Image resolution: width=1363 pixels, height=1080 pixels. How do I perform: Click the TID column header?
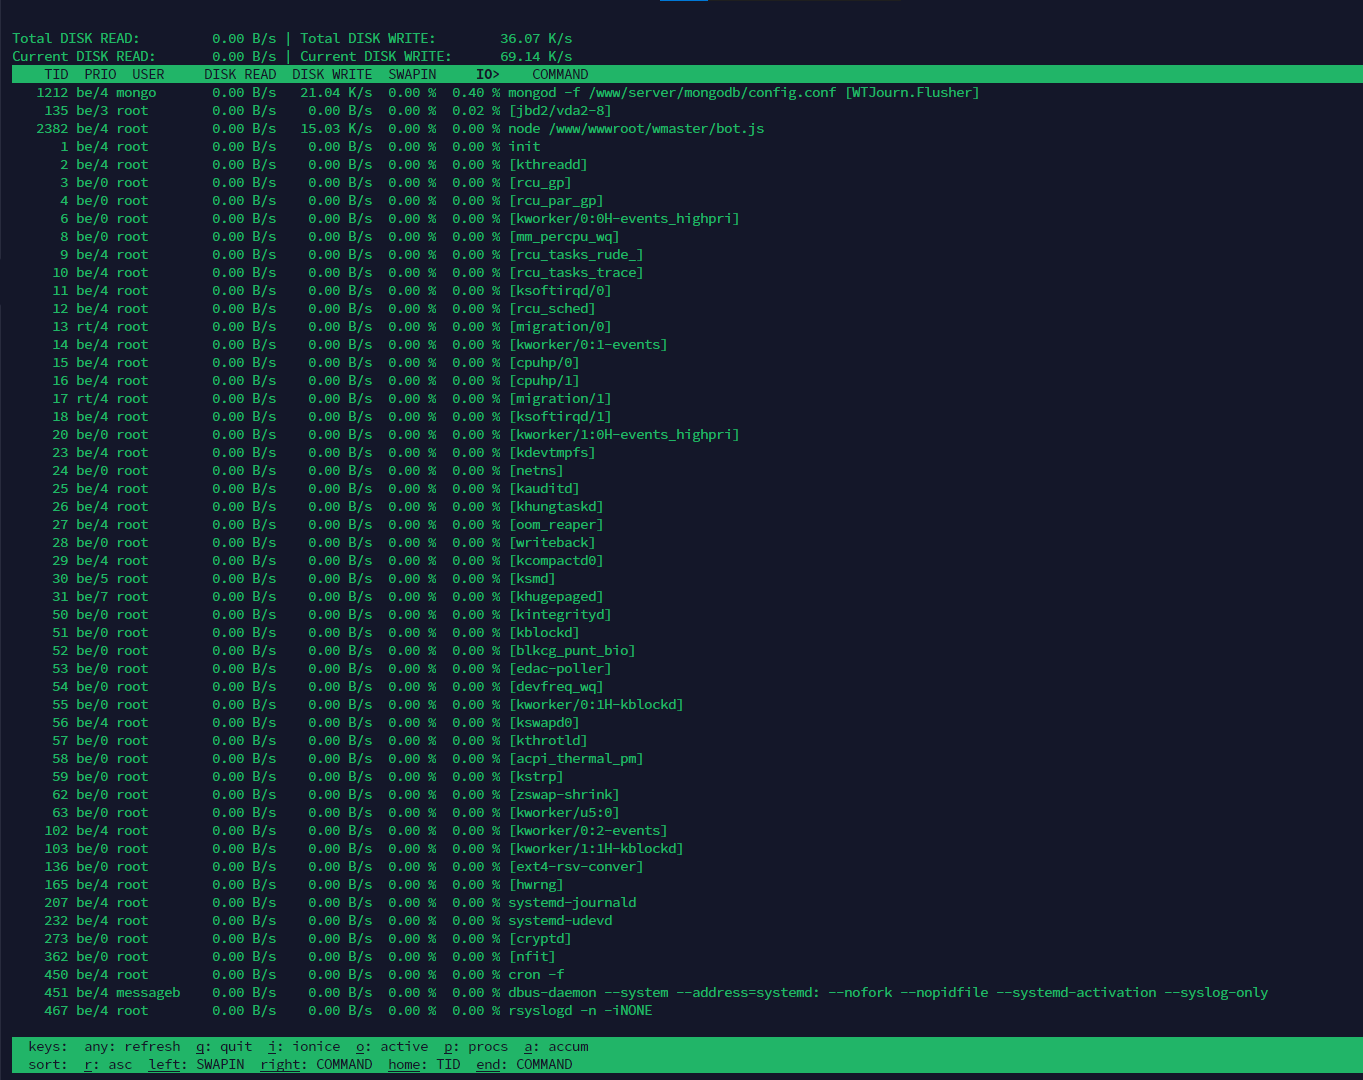tap(56, 74)
